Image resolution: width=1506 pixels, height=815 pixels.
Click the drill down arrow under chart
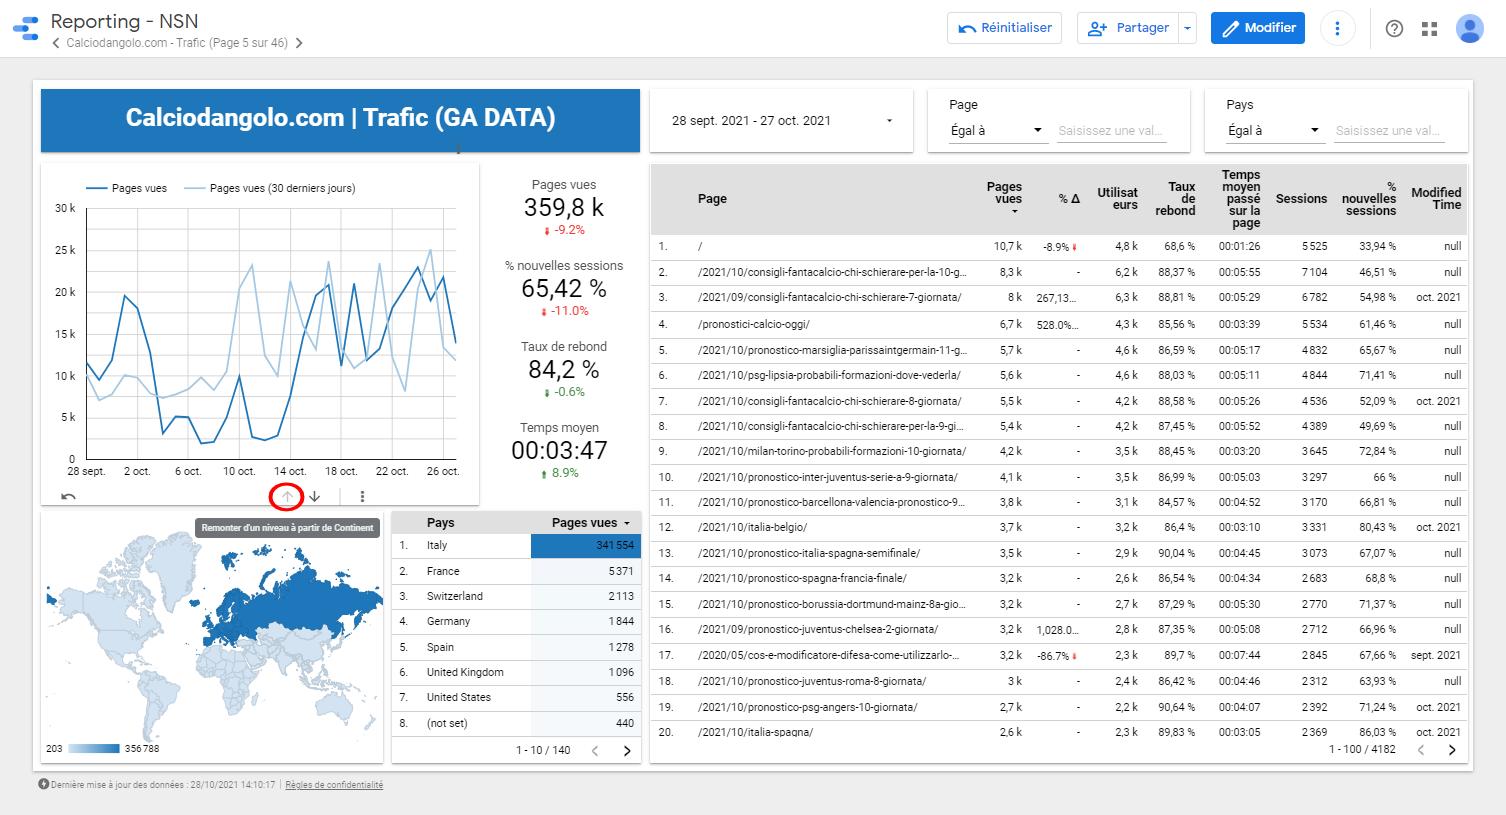click(x=315, y=496)
